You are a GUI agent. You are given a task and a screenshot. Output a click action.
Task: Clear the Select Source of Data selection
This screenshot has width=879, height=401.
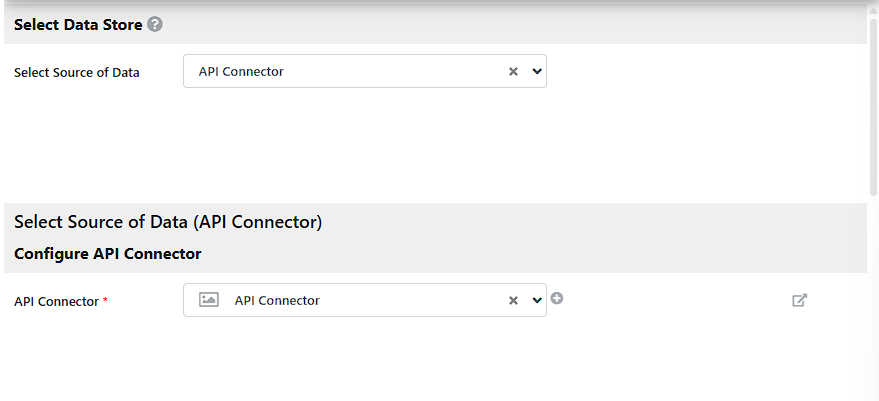(514, 72)
